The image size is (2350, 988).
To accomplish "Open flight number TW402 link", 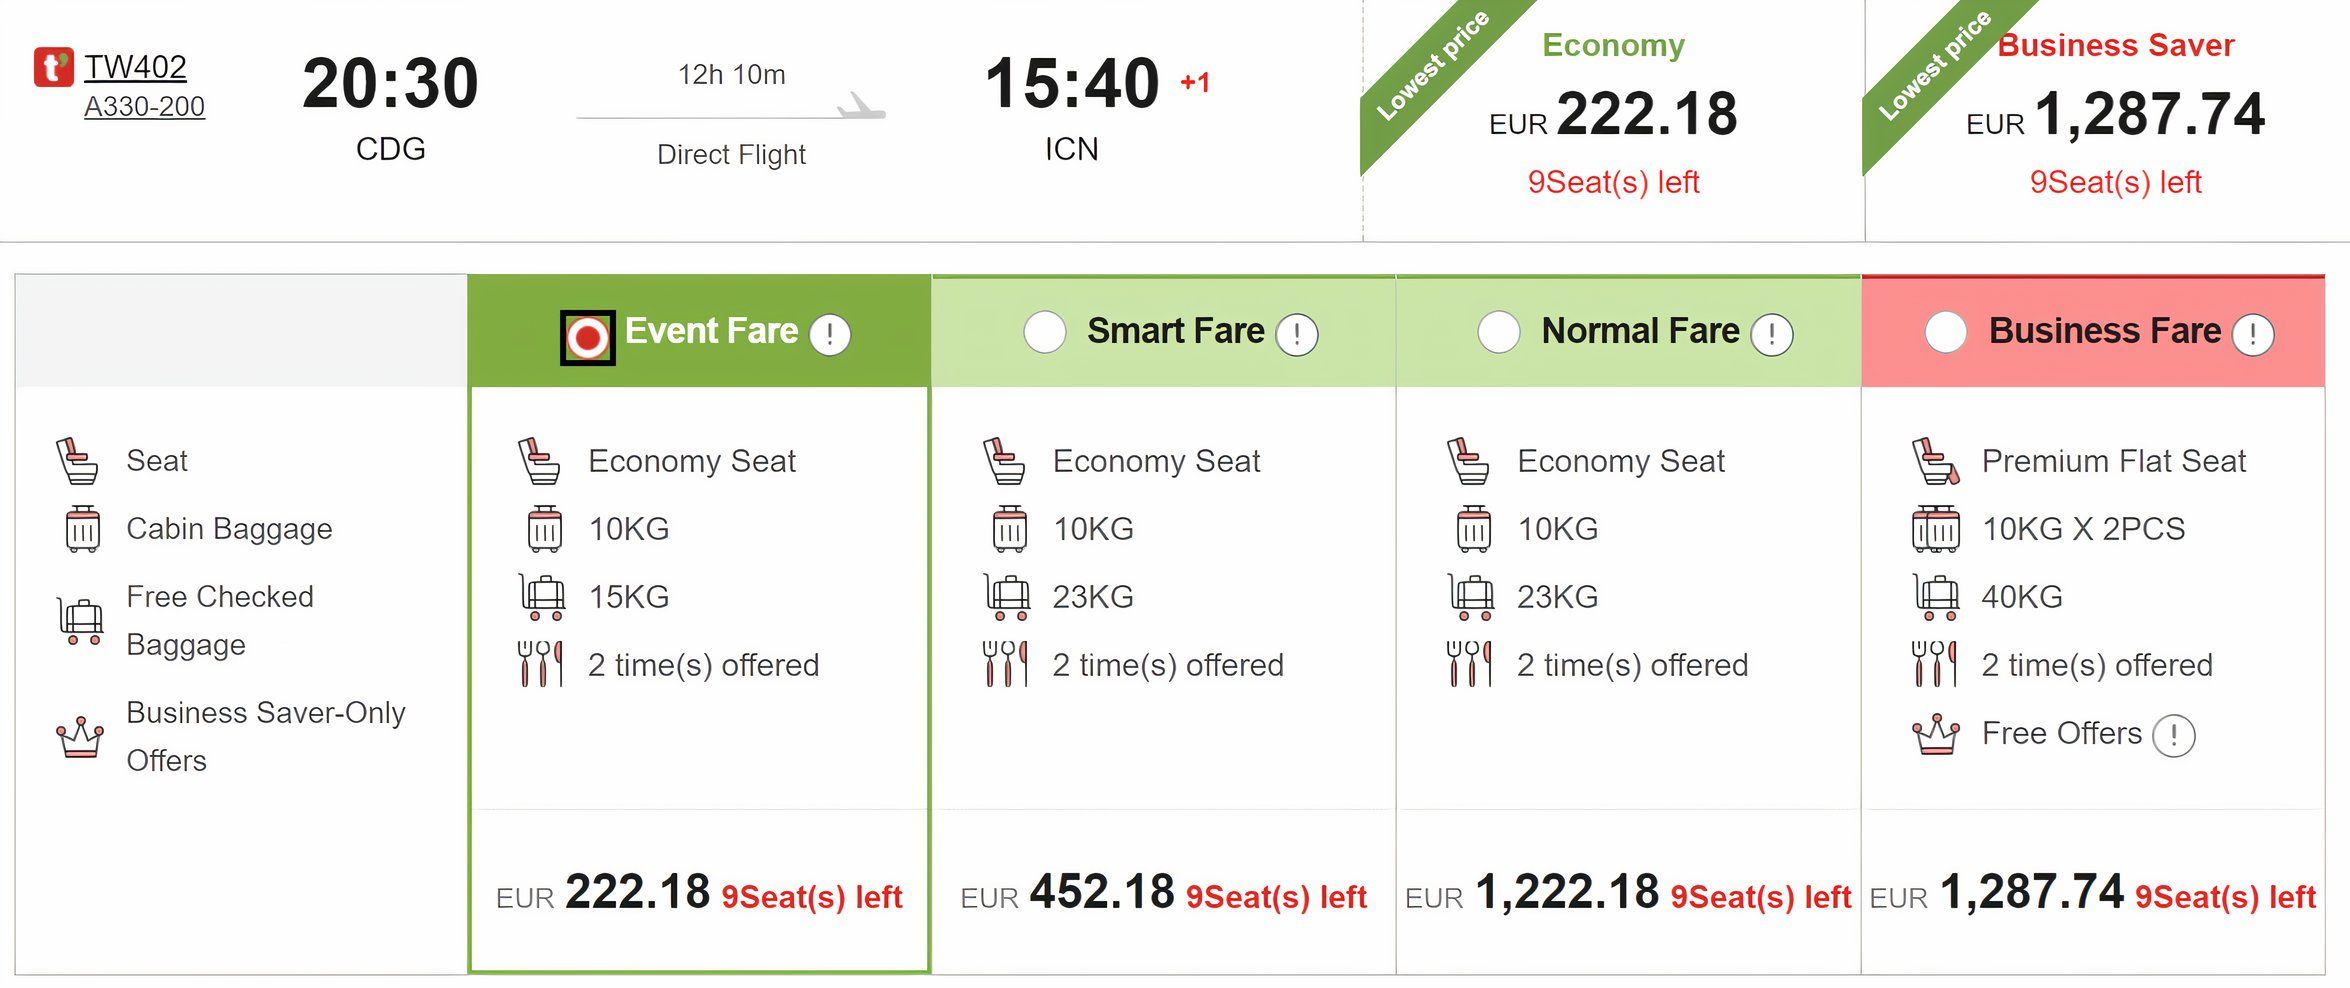I will 135,67.
